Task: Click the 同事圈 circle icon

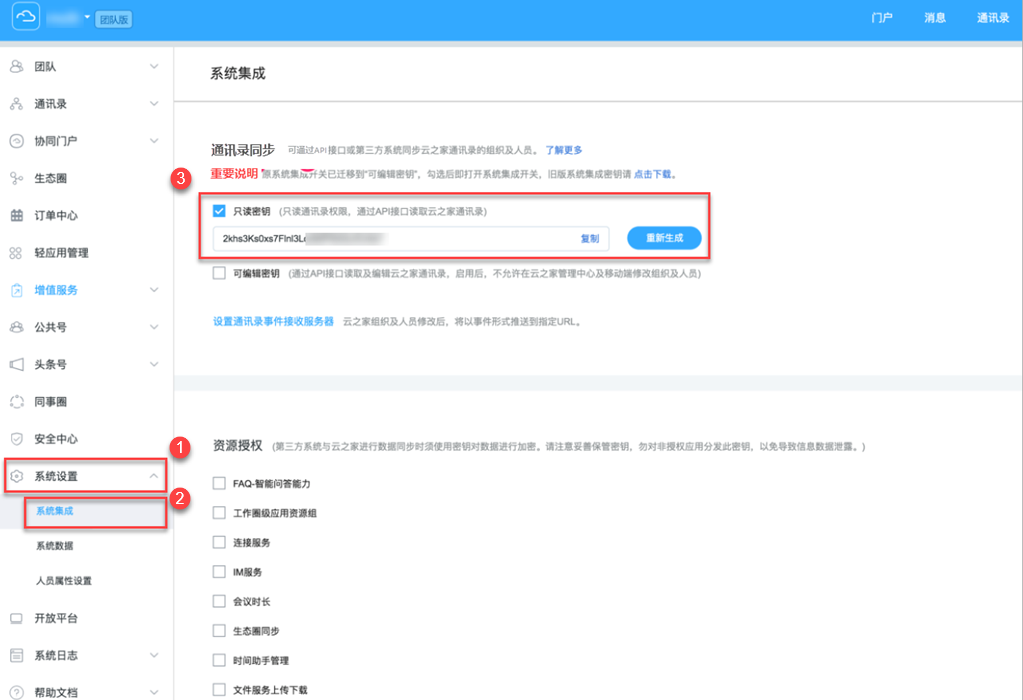Action: pyautogui.click(x=17, y=402)
